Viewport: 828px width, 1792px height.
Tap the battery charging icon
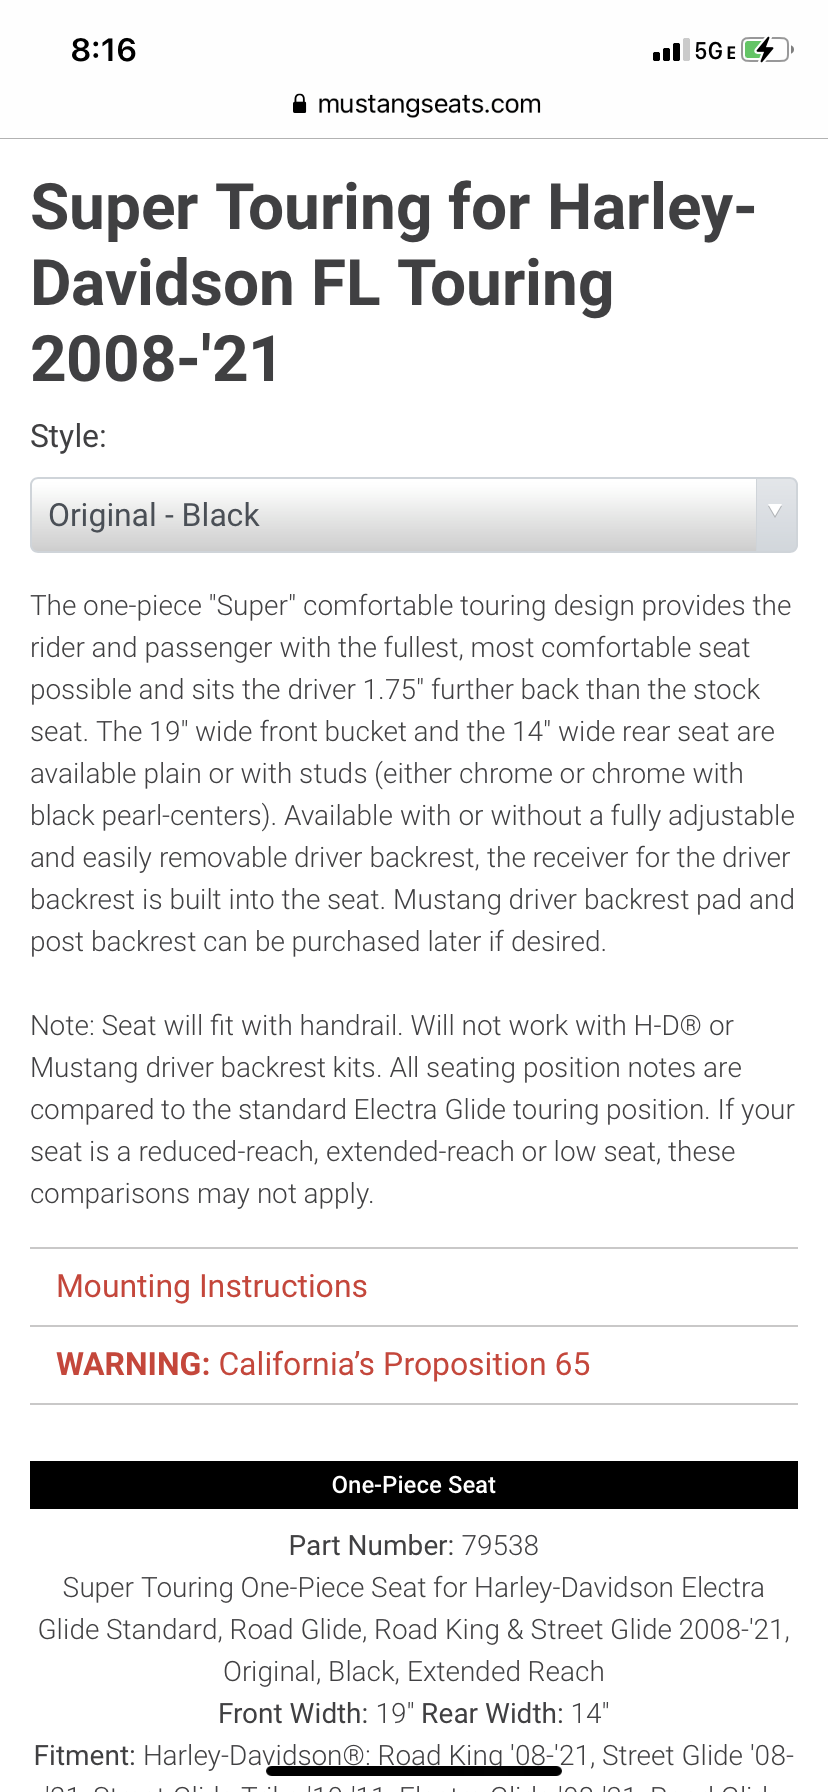coord(766,50)
